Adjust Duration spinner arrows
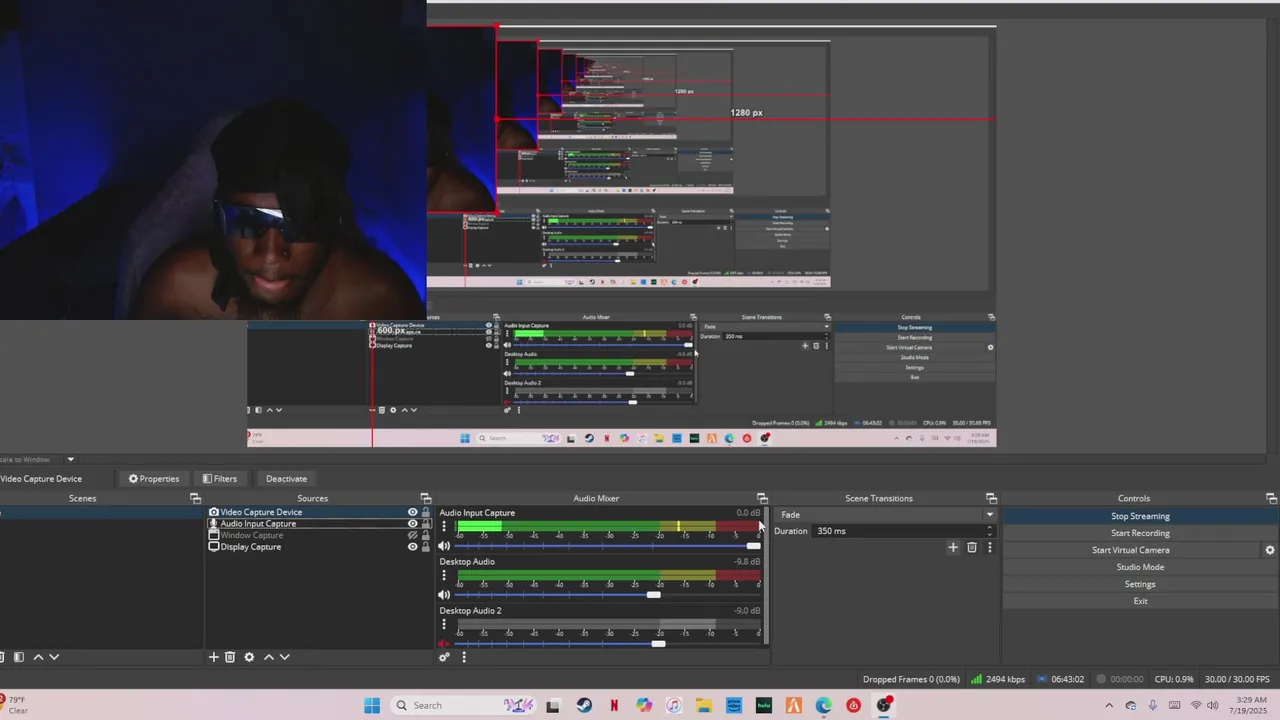Viewport: 1280px width, 720px height. coord(990,531)
